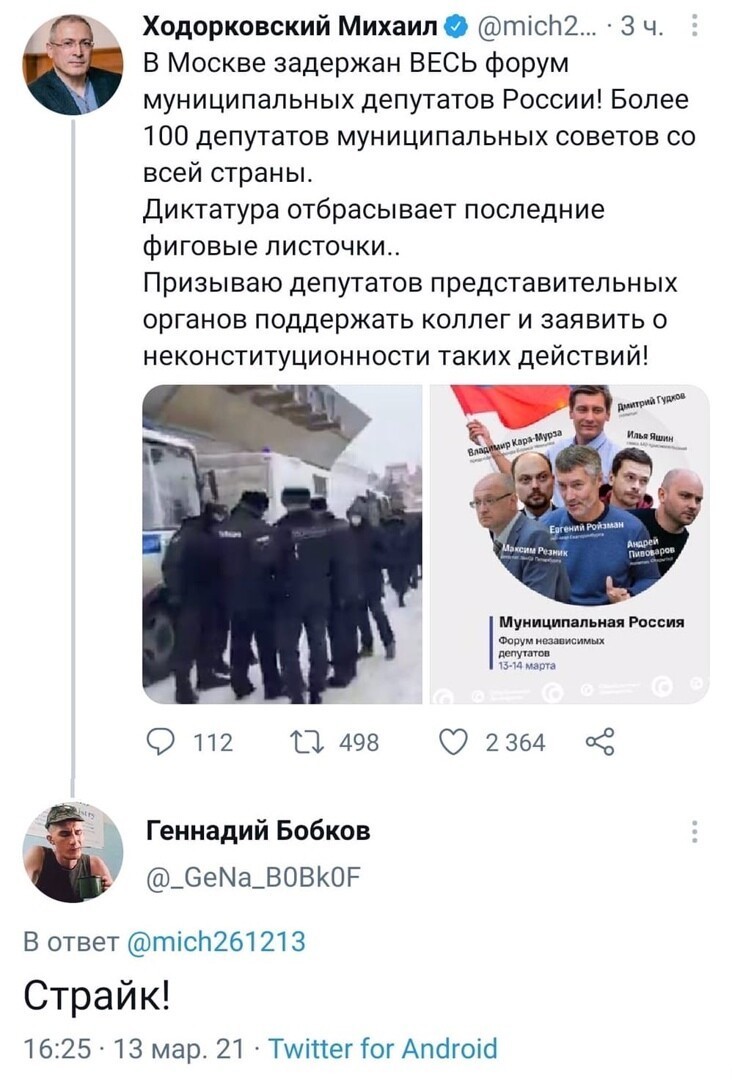Screen dimensions: 732x1080
Task: Like the tweet via heart icon
Action: click(x=453, y=742)
